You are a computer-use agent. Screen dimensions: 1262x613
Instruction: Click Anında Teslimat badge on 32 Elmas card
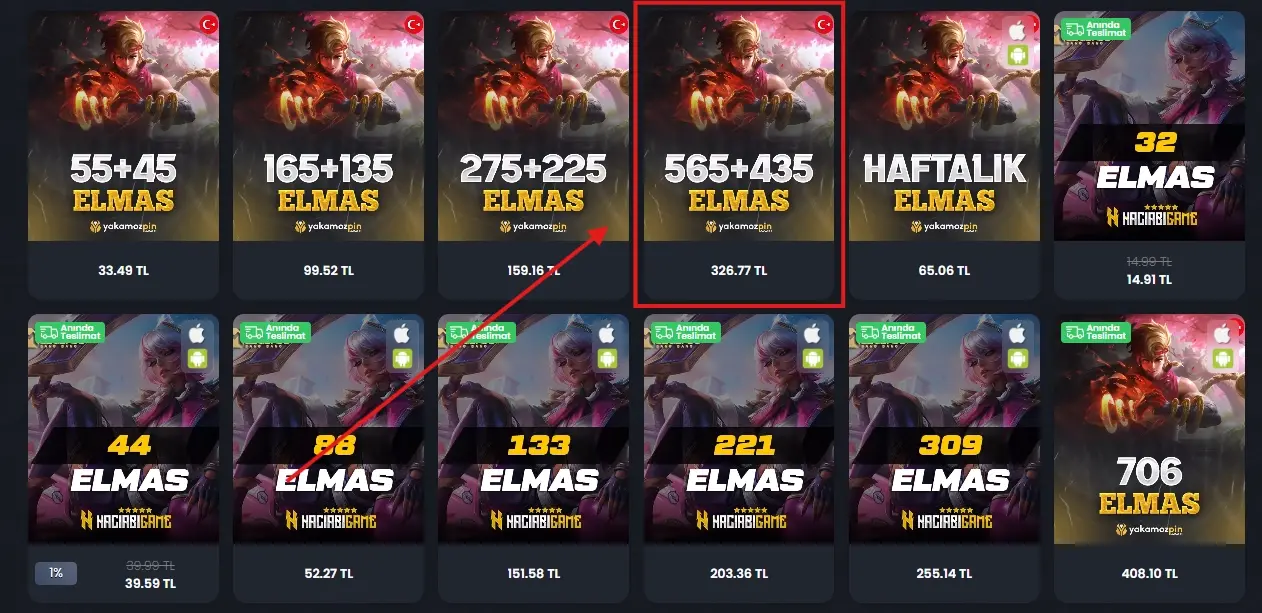pyautogui.click(x=1095, y=32)
